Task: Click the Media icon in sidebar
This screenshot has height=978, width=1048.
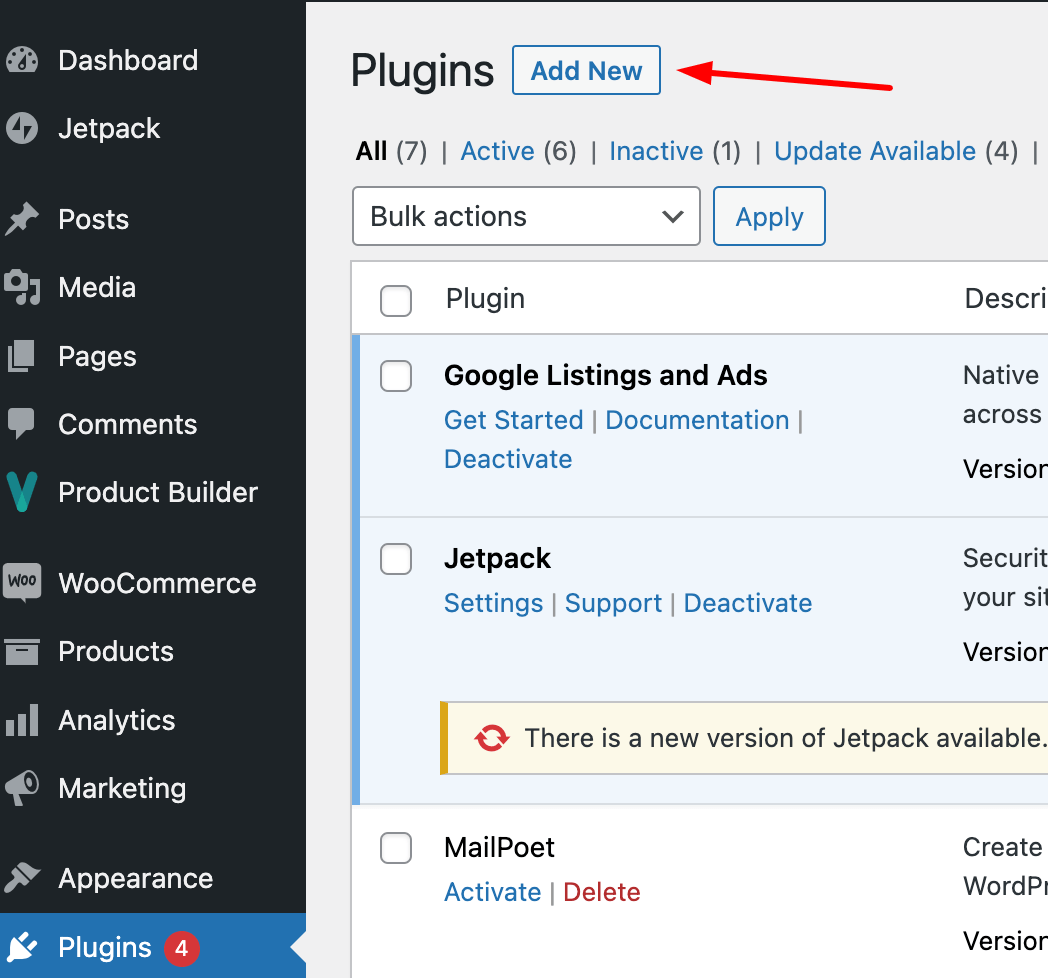Action: [x=22, y=287]
